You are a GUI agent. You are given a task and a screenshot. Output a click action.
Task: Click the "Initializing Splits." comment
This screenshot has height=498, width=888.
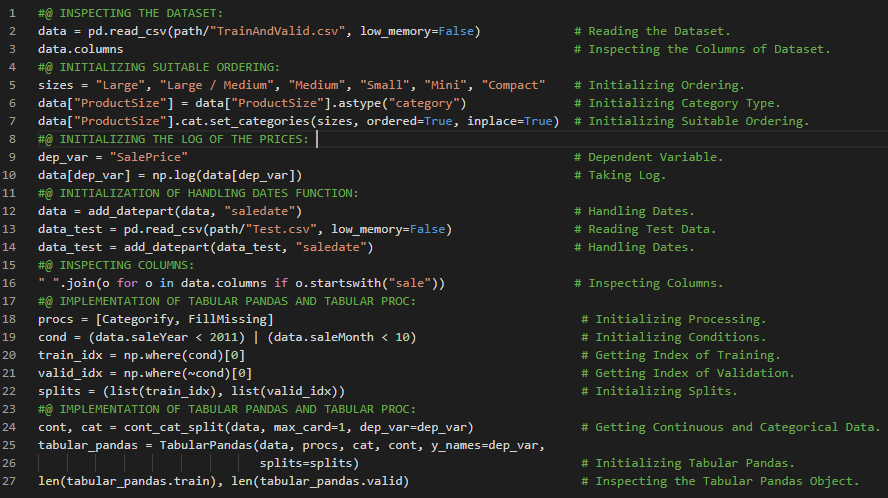(x=666, y=391)
